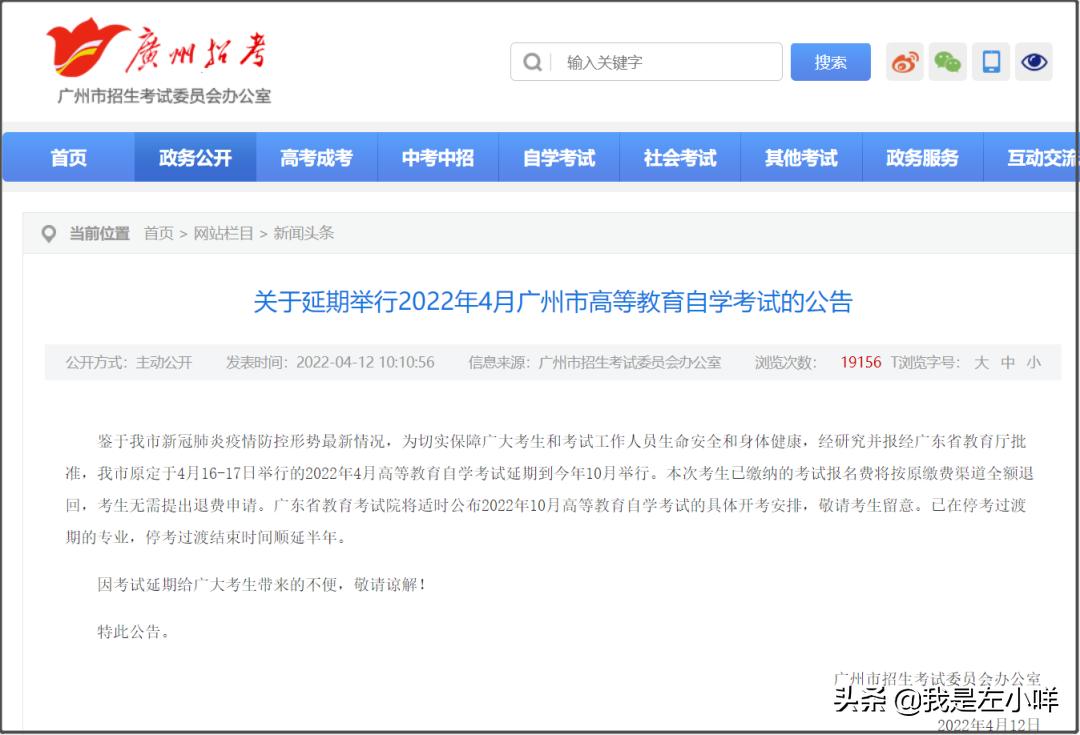Switch to the 高考成考 tab

coord(317,157)
